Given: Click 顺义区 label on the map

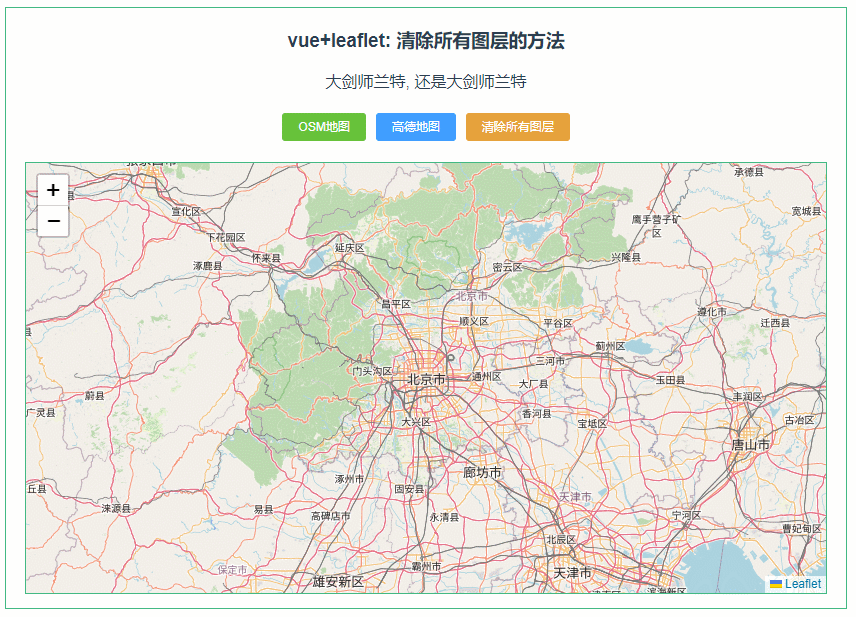Looking at the screenshot, I should click(x=473, y=322).
